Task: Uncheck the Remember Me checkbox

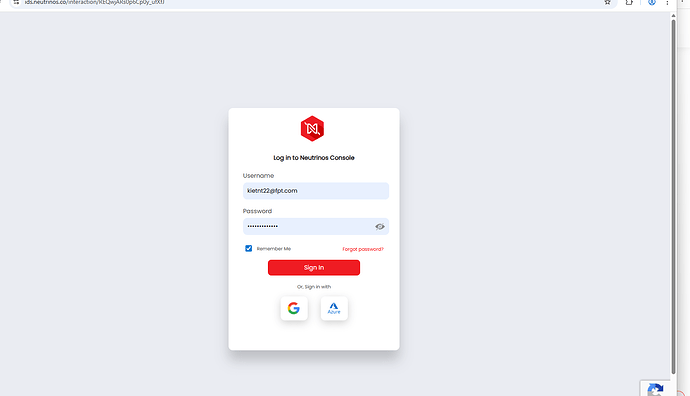Action: [249, 249]
